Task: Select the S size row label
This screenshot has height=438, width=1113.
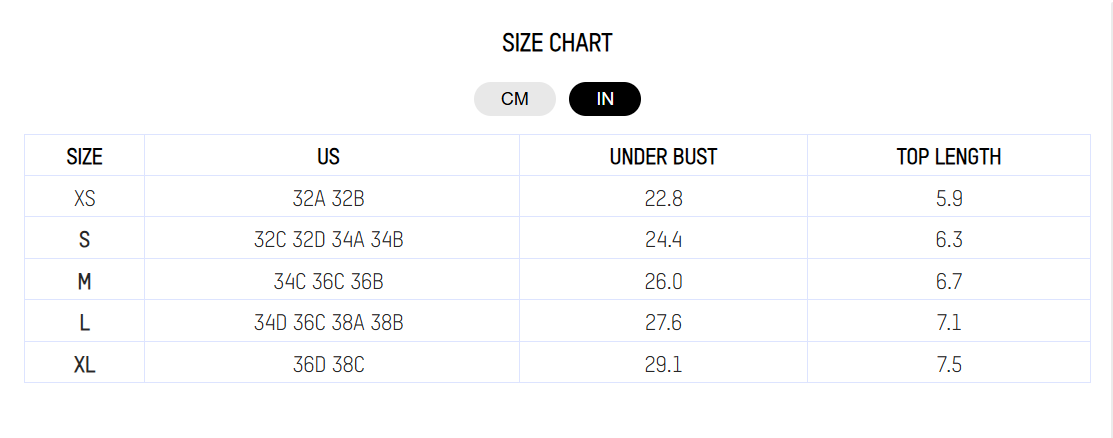Action: pyautogui.click(x=84, y=240)
